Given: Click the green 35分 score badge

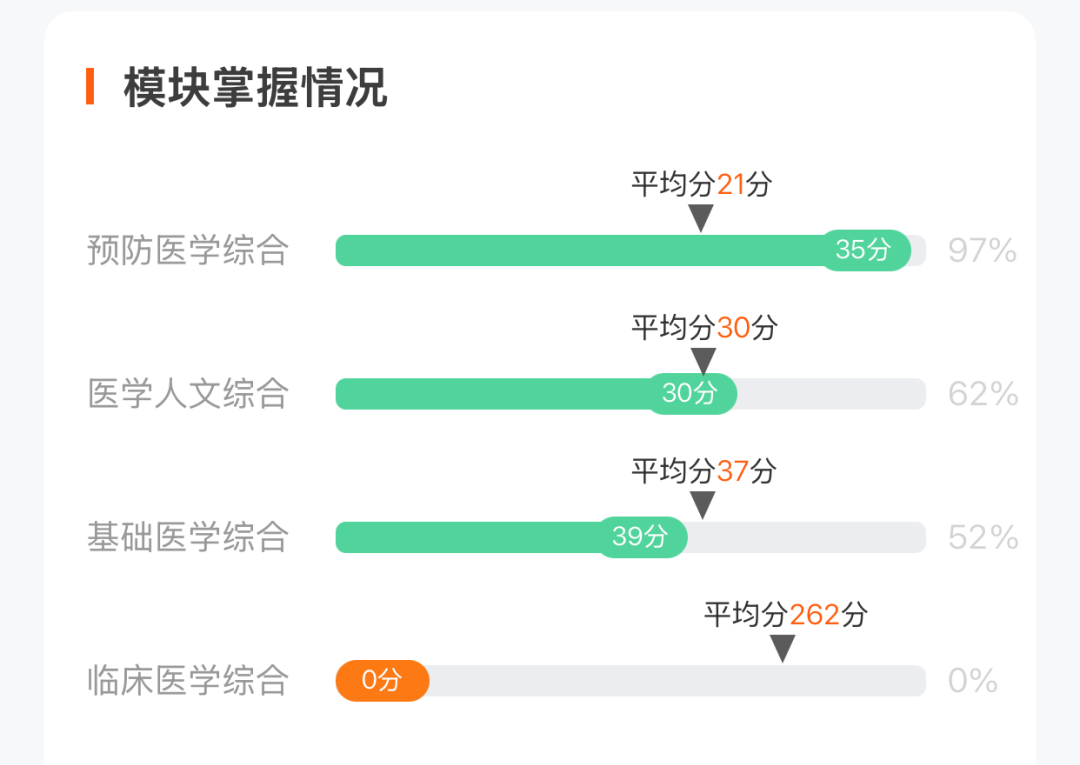Looking at the screenshot, I should (x=865, y=250).
